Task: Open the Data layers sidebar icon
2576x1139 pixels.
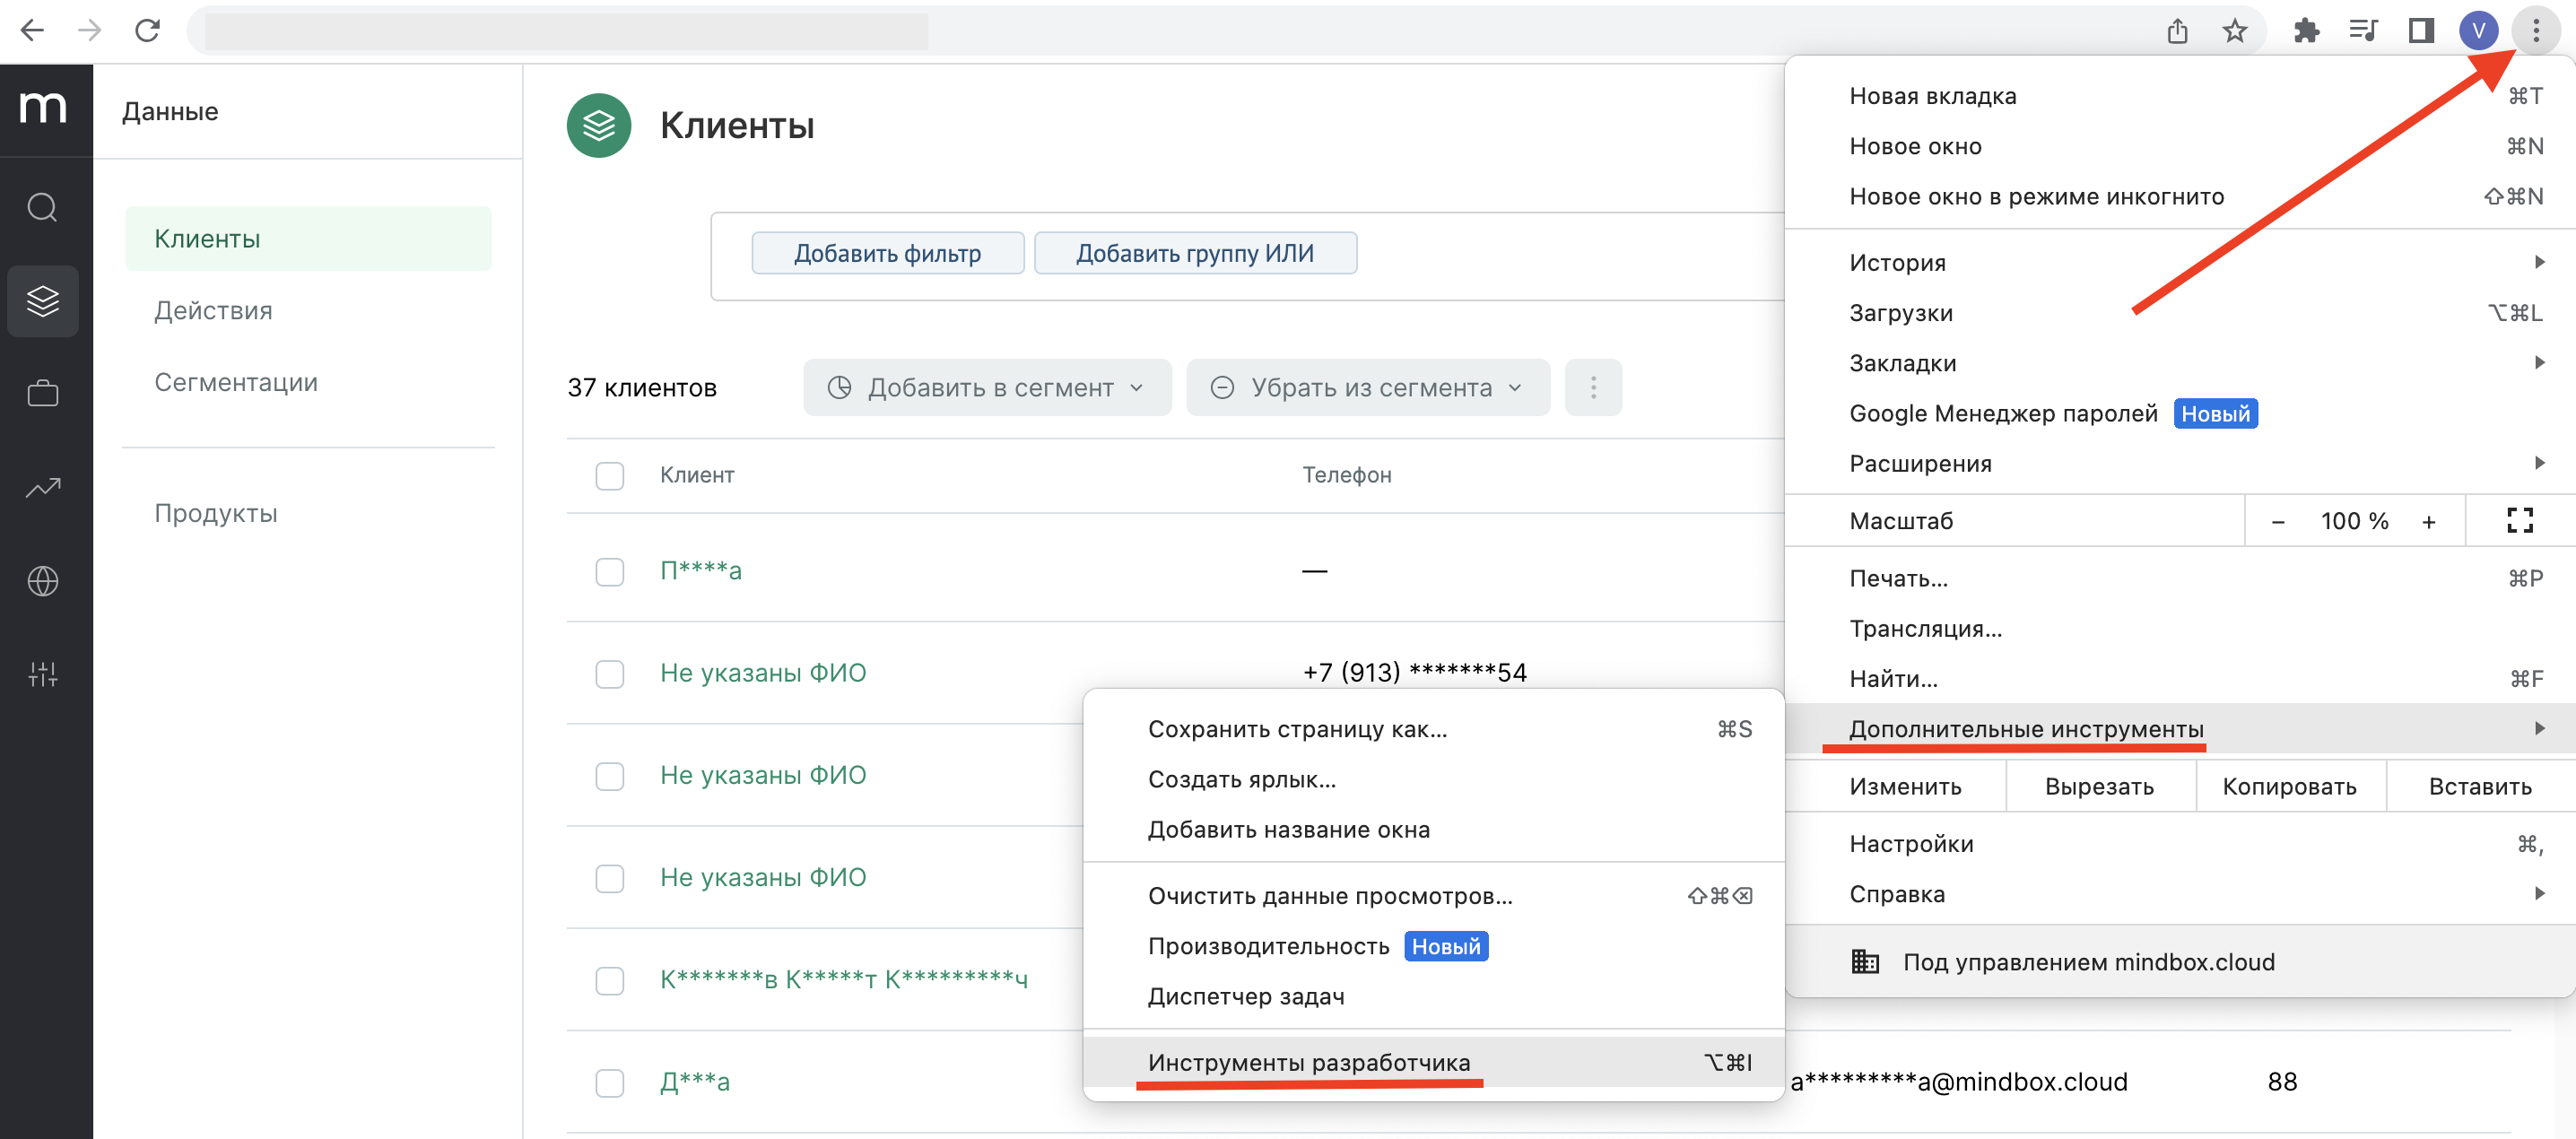Action: [43, 301]
